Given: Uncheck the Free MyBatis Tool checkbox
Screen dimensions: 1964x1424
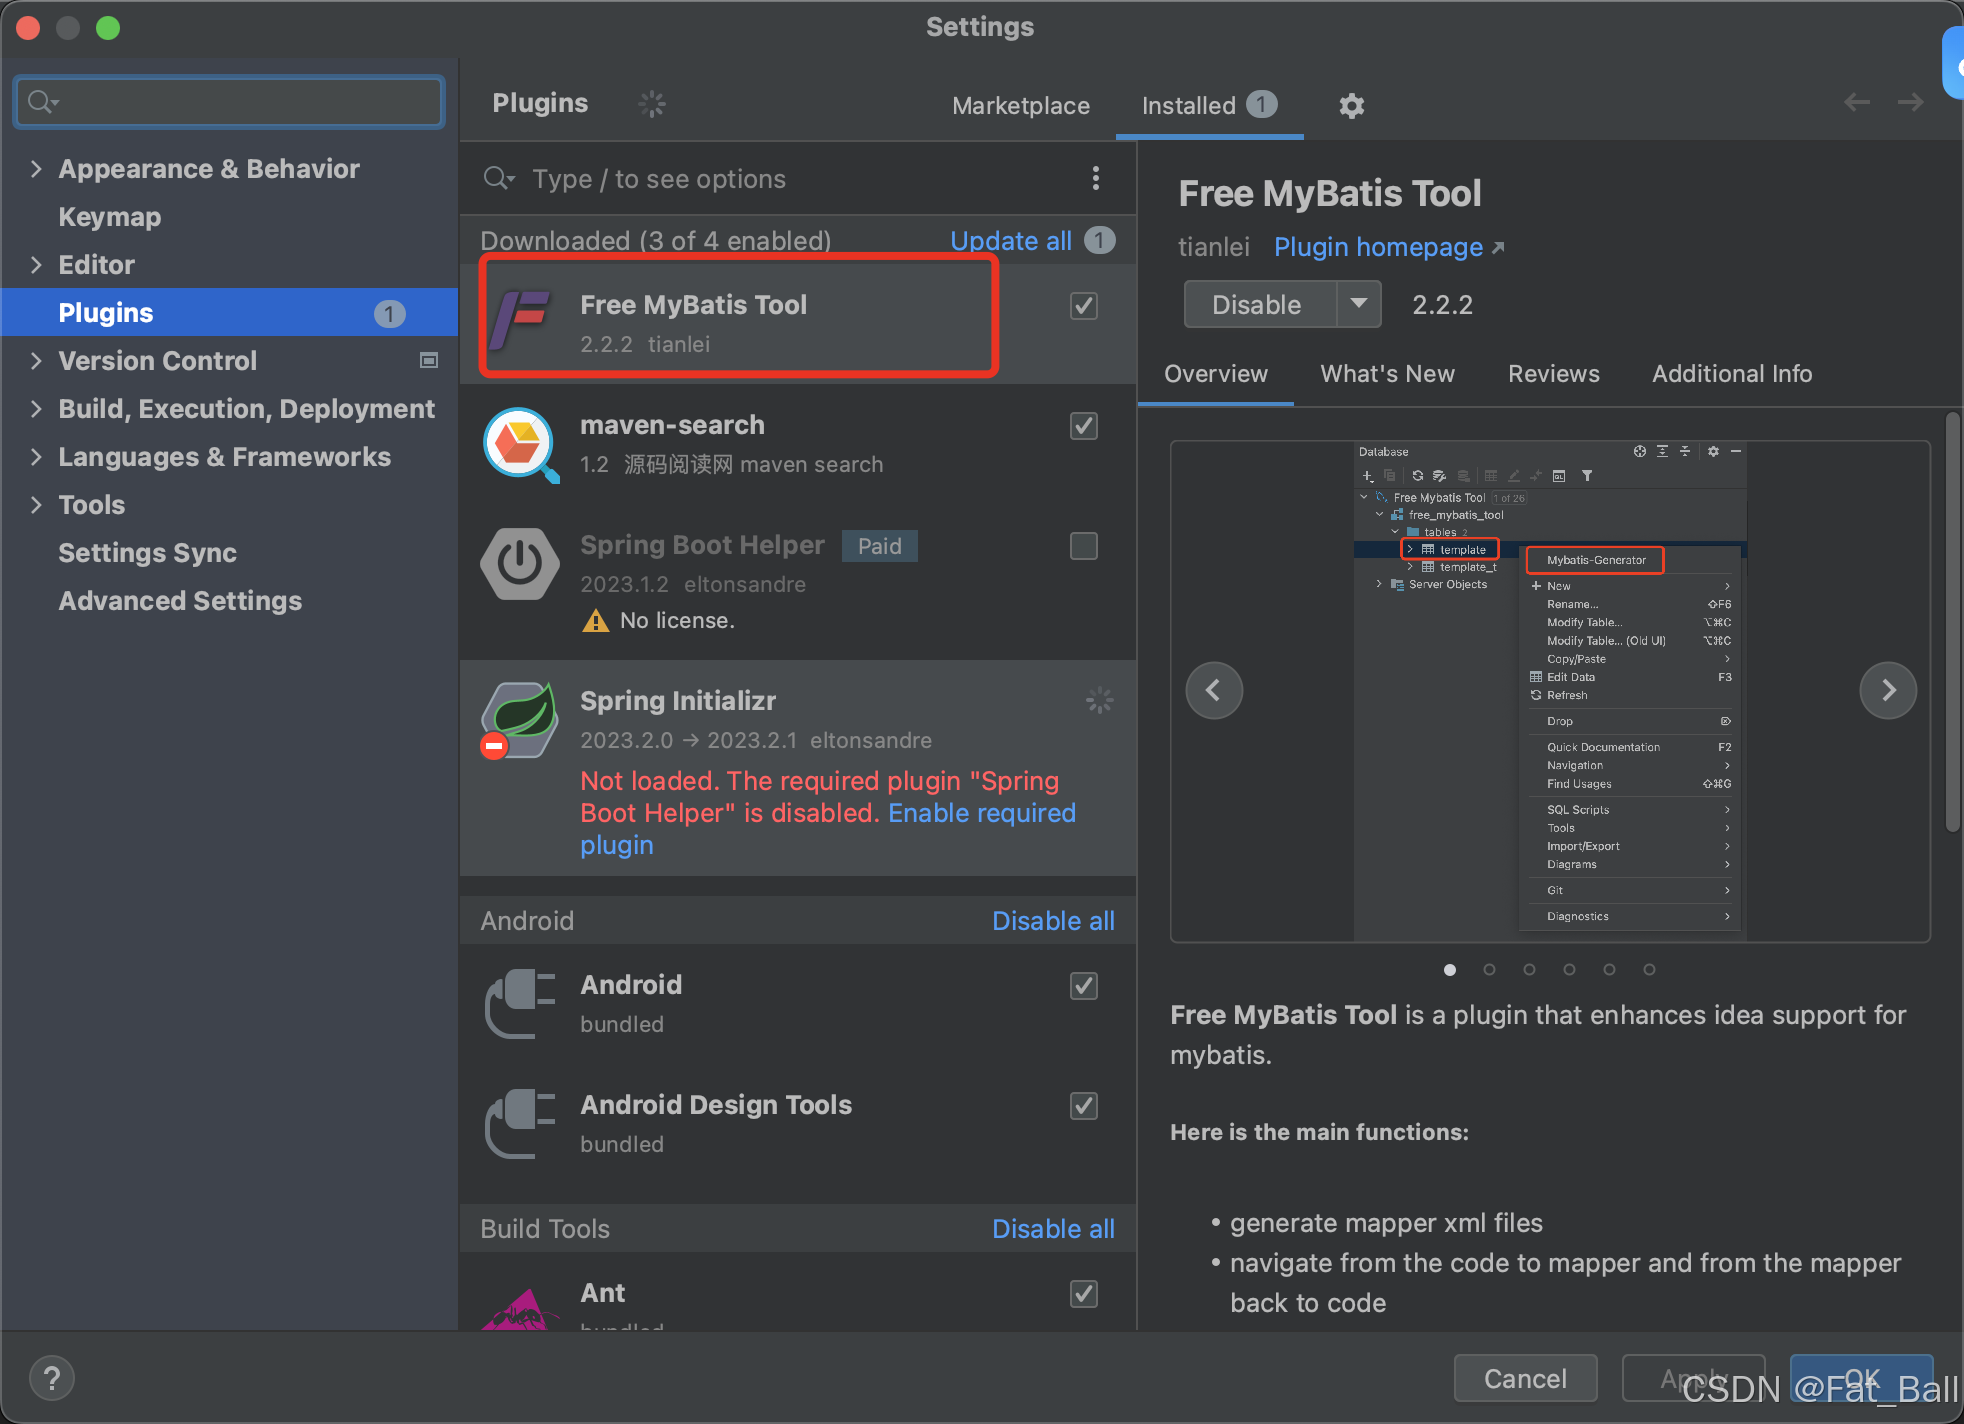Looking at the screenshot, I should click(x=1083, y=306).
